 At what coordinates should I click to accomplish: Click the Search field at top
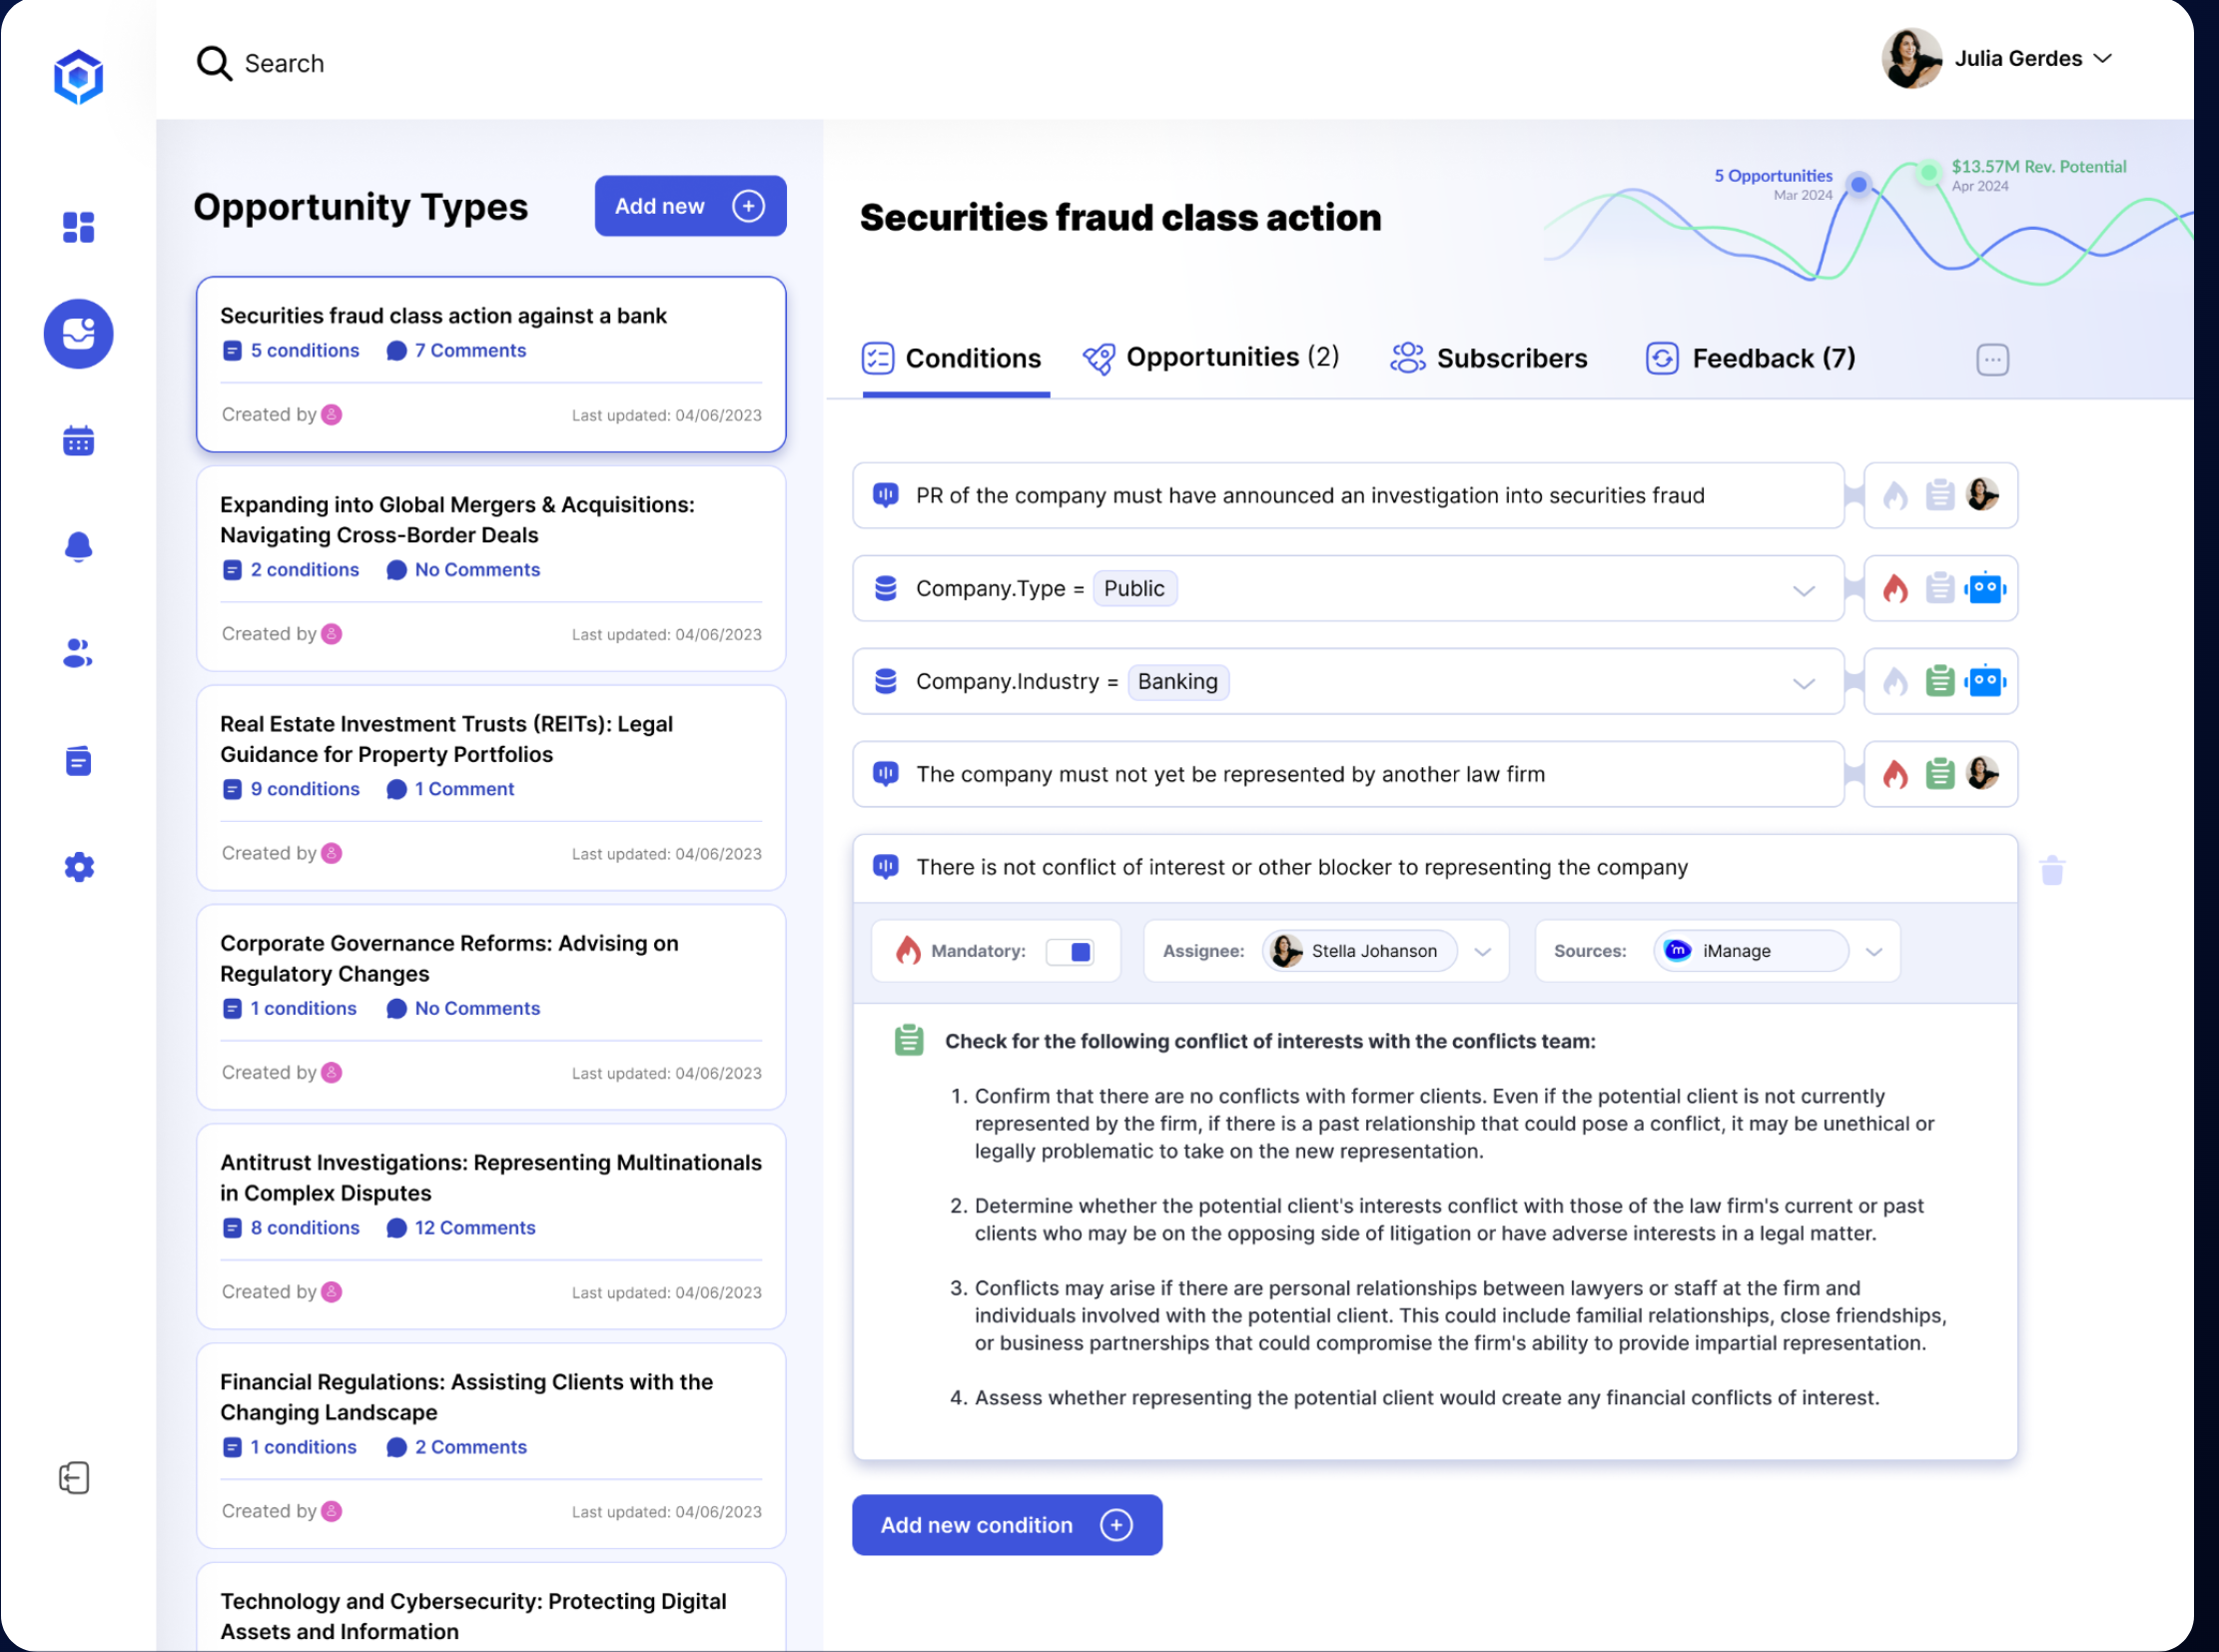261,63
